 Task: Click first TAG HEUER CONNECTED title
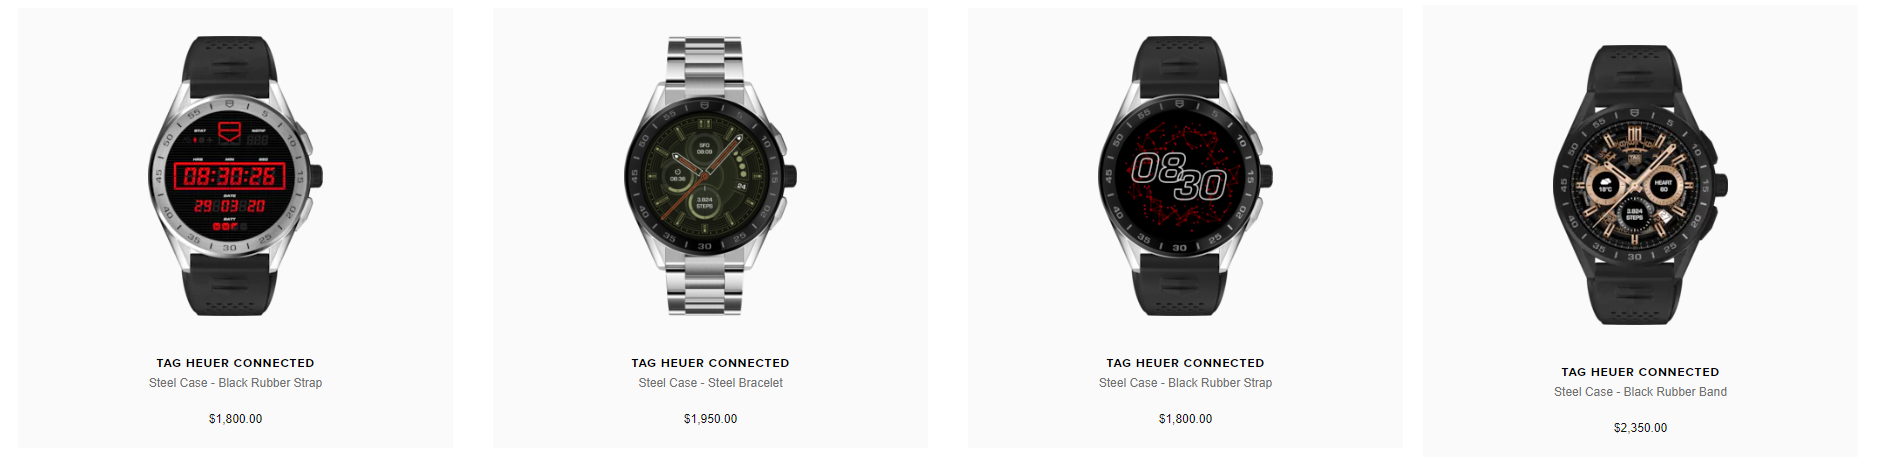[x=235, y=363]
